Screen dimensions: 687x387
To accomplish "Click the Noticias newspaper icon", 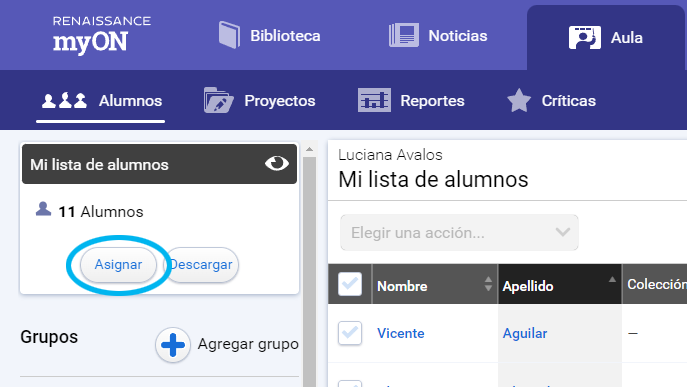I will 404,35.
